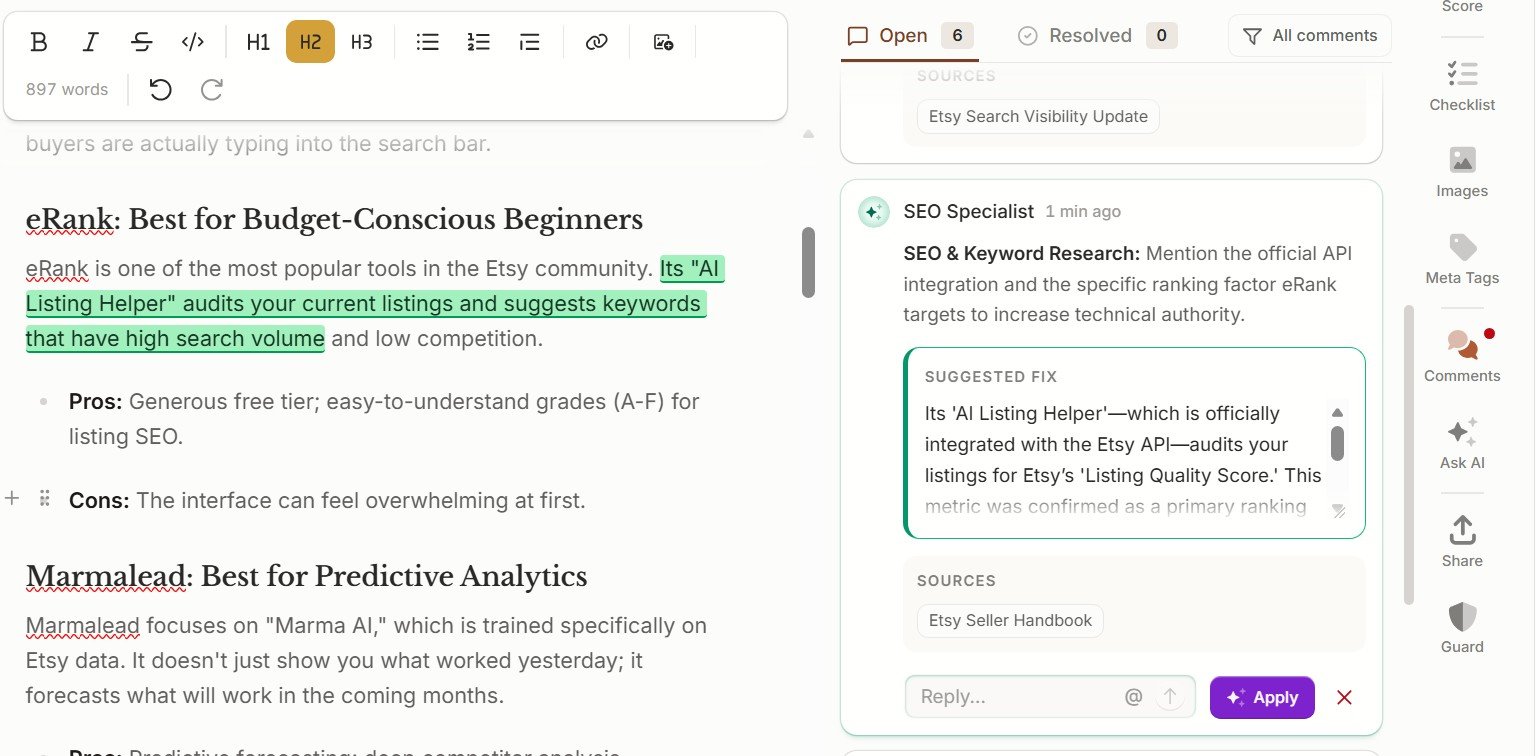
Task: Click the SUGGESTED FIX text box
Action: click(1134, 443)
